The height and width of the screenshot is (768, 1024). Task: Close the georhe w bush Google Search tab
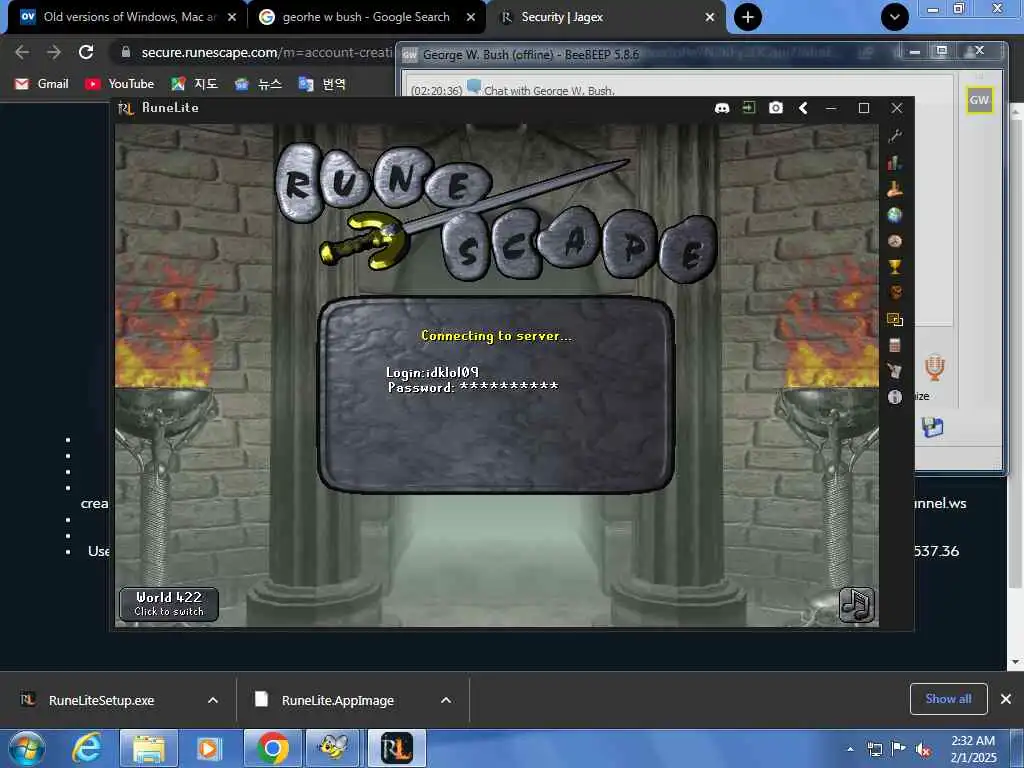click(471, 17)
